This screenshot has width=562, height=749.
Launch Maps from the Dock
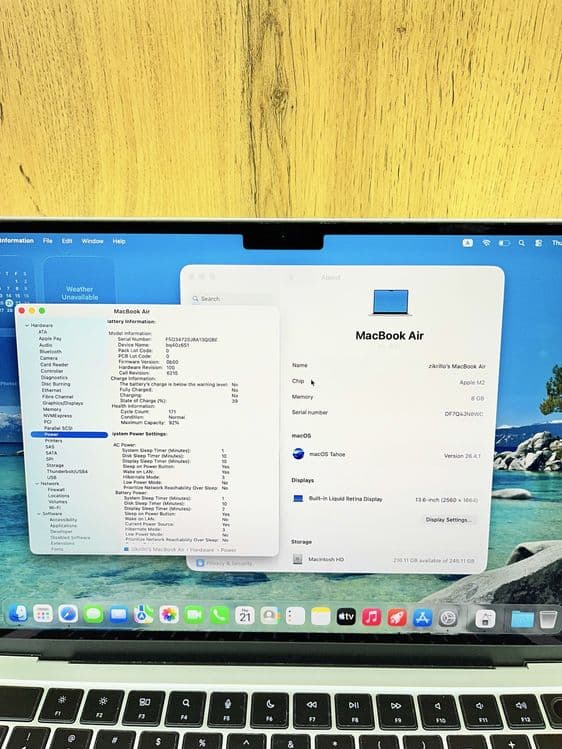point(143,615)
